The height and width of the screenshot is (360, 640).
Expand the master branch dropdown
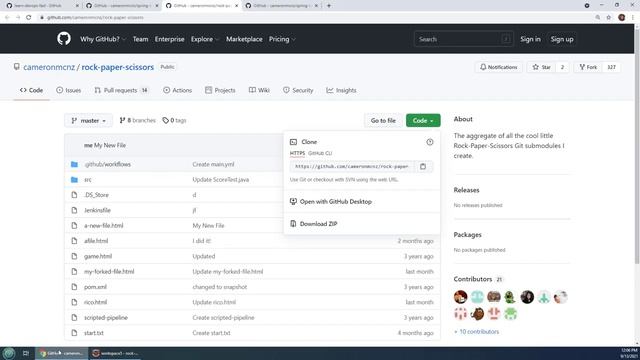[88, 120]
